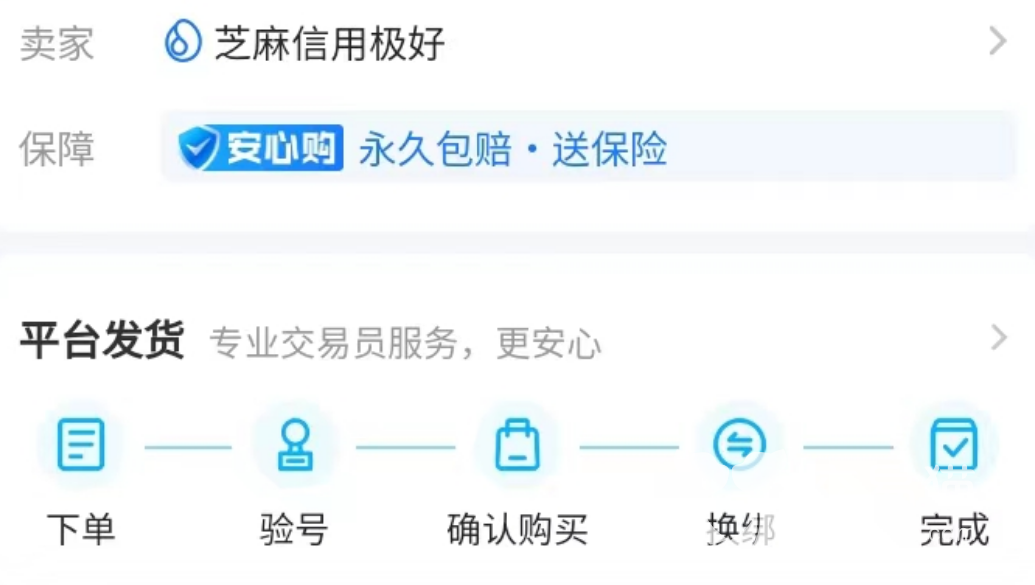This screenshot has height=585, width=1035.
Task: Tap the 验号 step label
Action: point(294,530)
